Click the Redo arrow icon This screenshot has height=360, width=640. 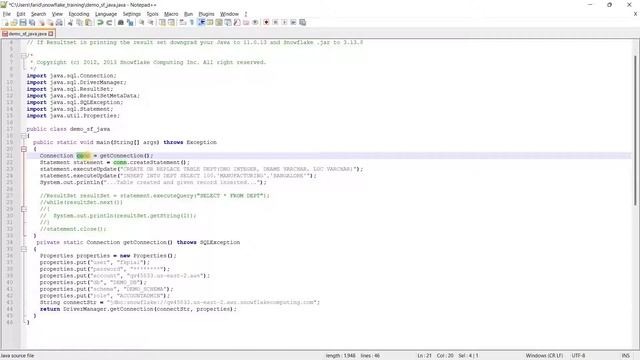(109, 22)
